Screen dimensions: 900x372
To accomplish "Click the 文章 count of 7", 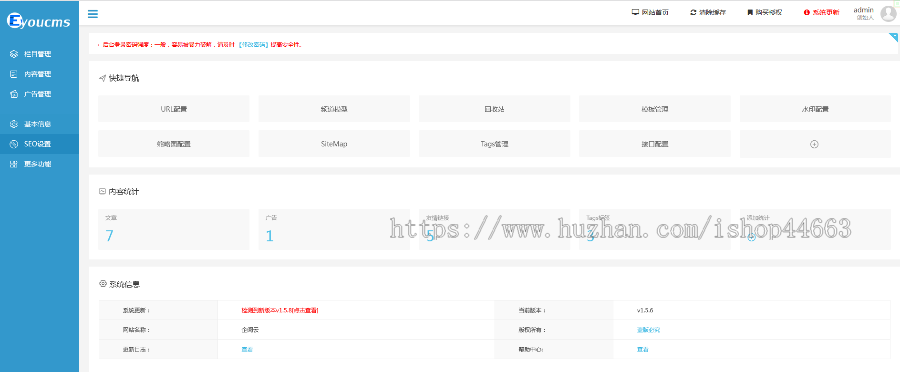I will [x=110, y=235].
